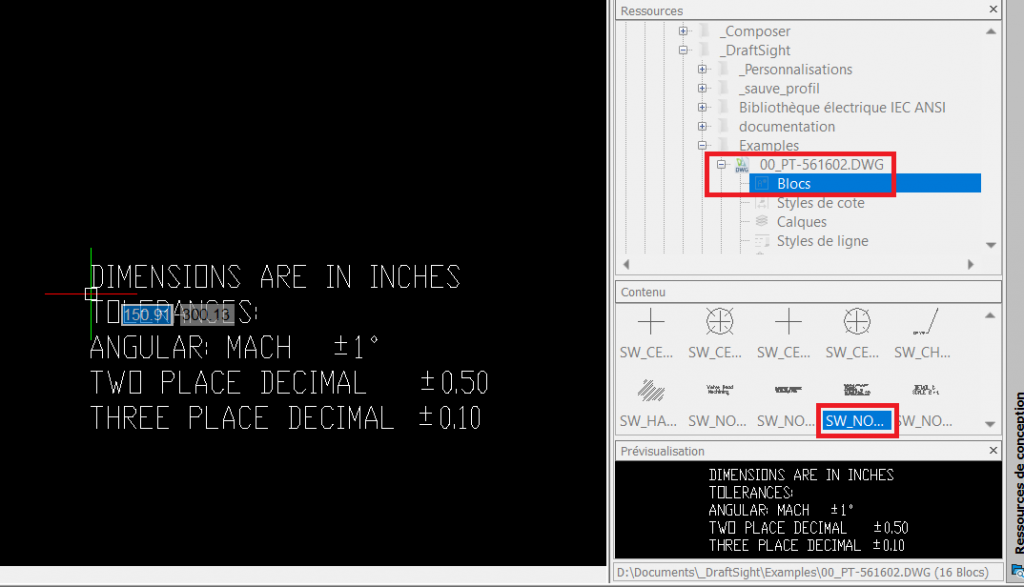Screen dimensions: 1024x587
Task: Close the Ressources panel
Action: pyautogui.click(x=993, y=9)
